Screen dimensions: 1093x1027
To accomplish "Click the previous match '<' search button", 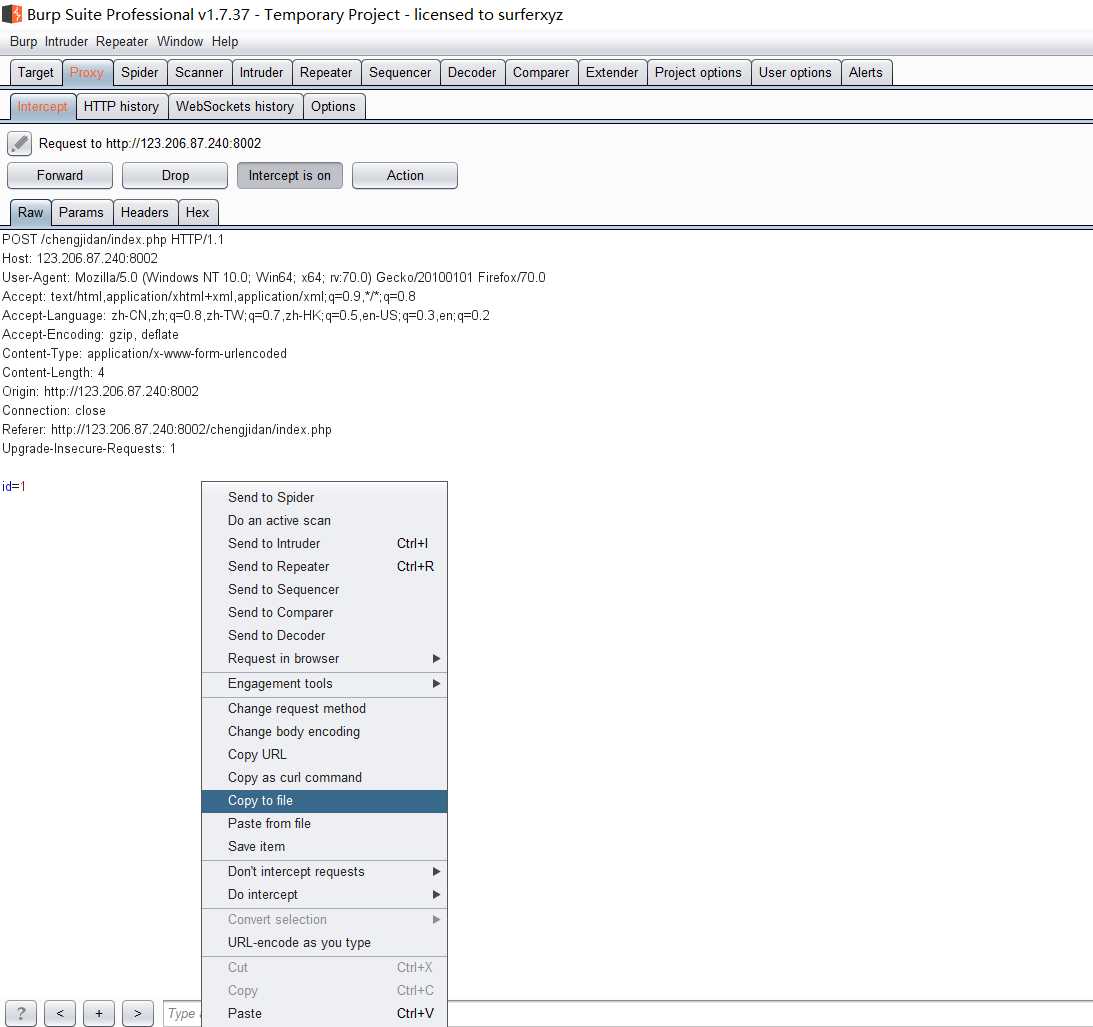I will 60,1013.
